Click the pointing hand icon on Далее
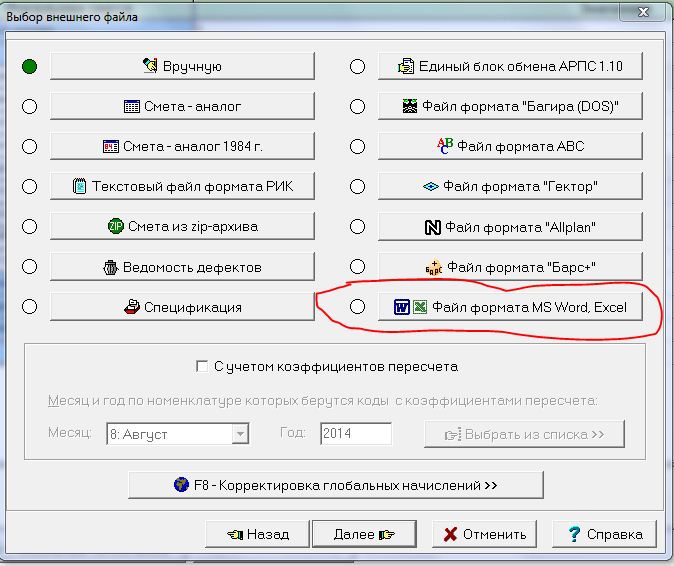Image resolution: width=674 pixels, height=566 pixels. pyautogui.click(x=386, y=535)
